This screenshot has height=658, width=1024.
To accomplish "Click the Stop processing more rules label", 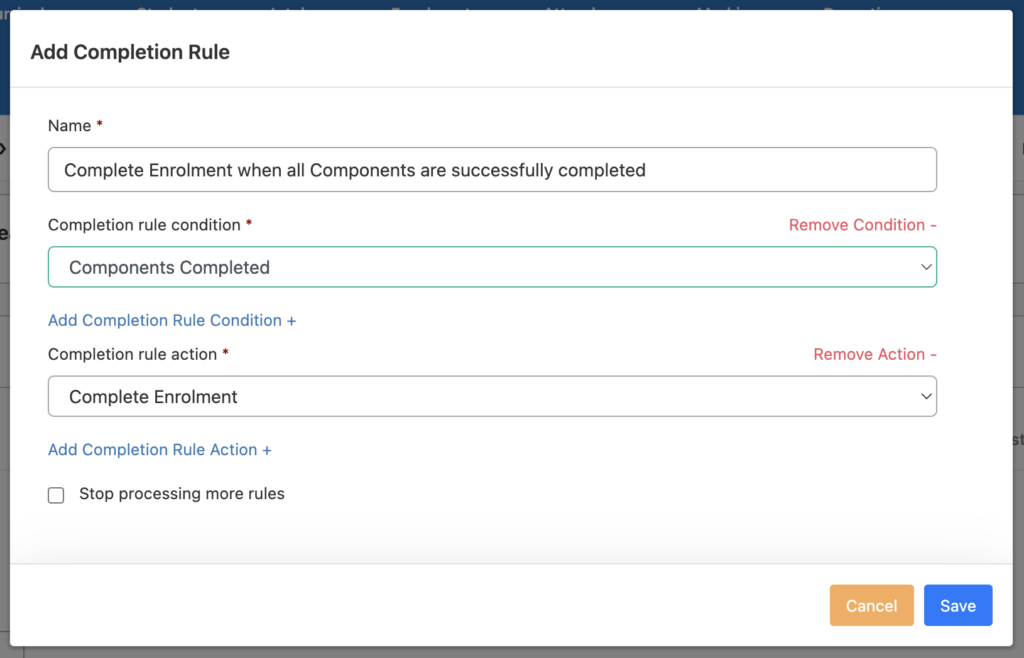I will point(182,494).
